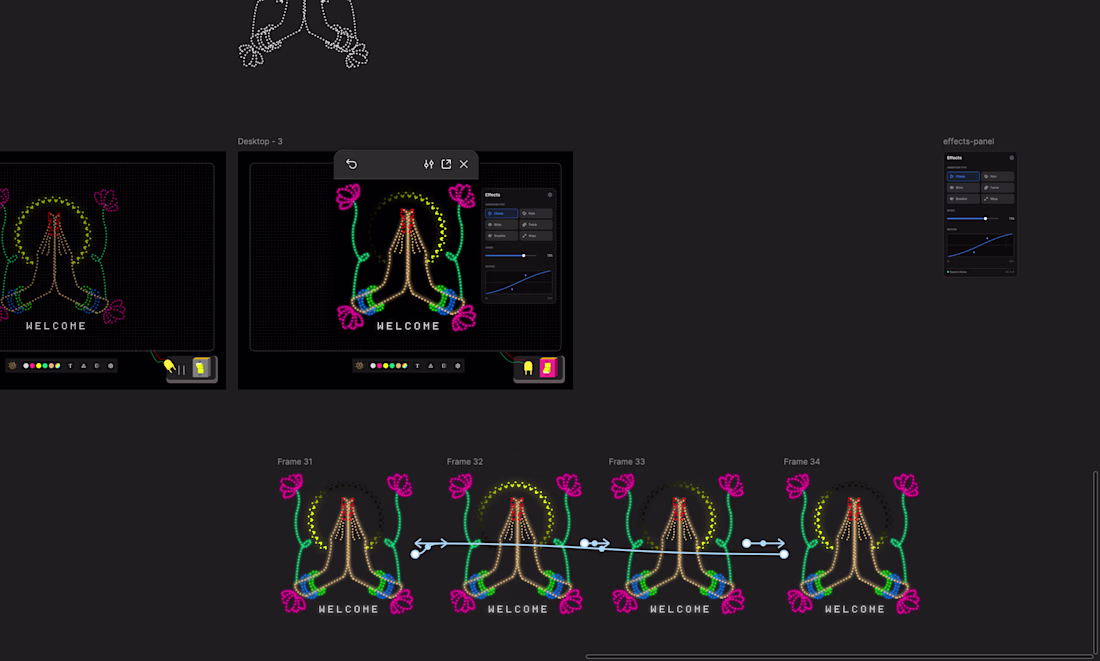Click the canvas horizontal scrollbar
Viewport: 1100px width, 661px height.
click(838, 657)
